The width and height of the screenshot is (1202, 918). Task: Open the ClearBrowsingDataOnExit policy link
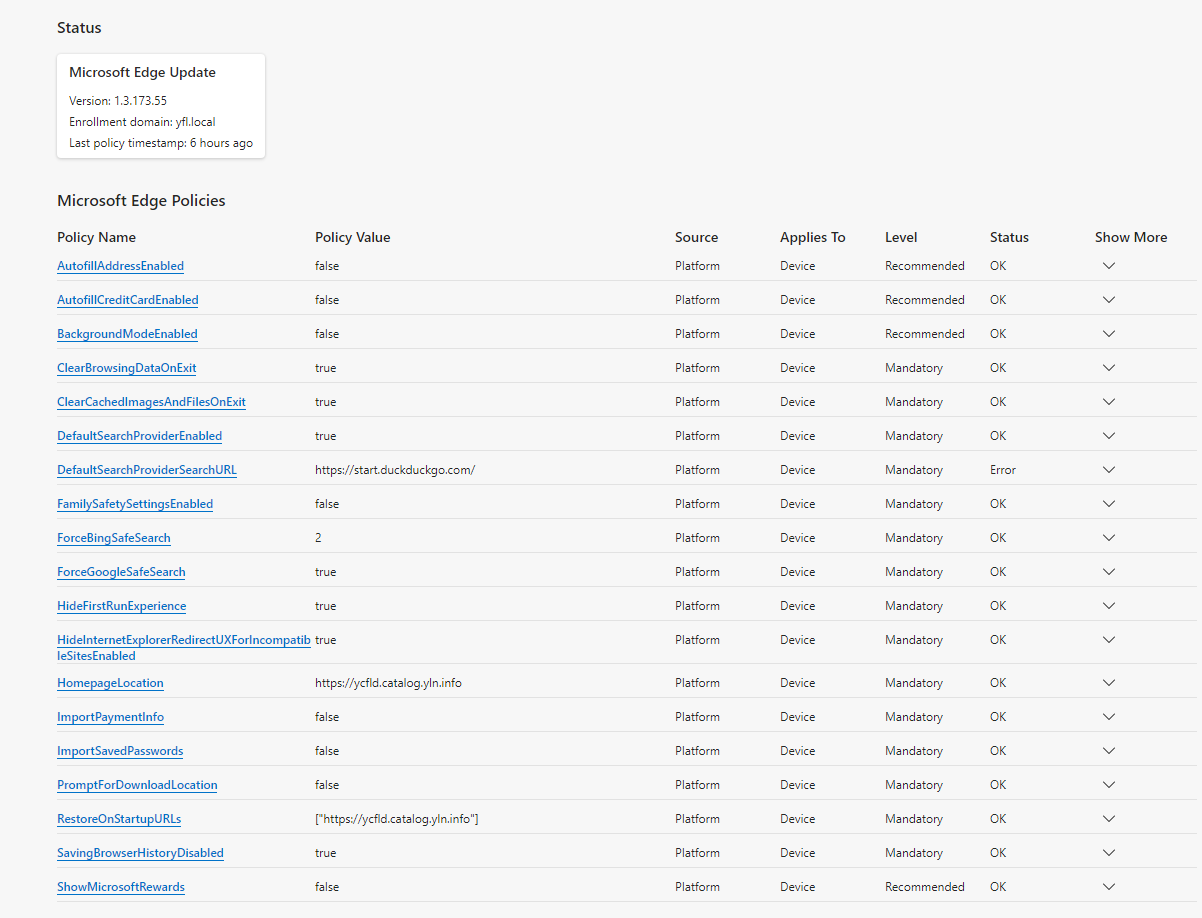click(x=126, y=368)
